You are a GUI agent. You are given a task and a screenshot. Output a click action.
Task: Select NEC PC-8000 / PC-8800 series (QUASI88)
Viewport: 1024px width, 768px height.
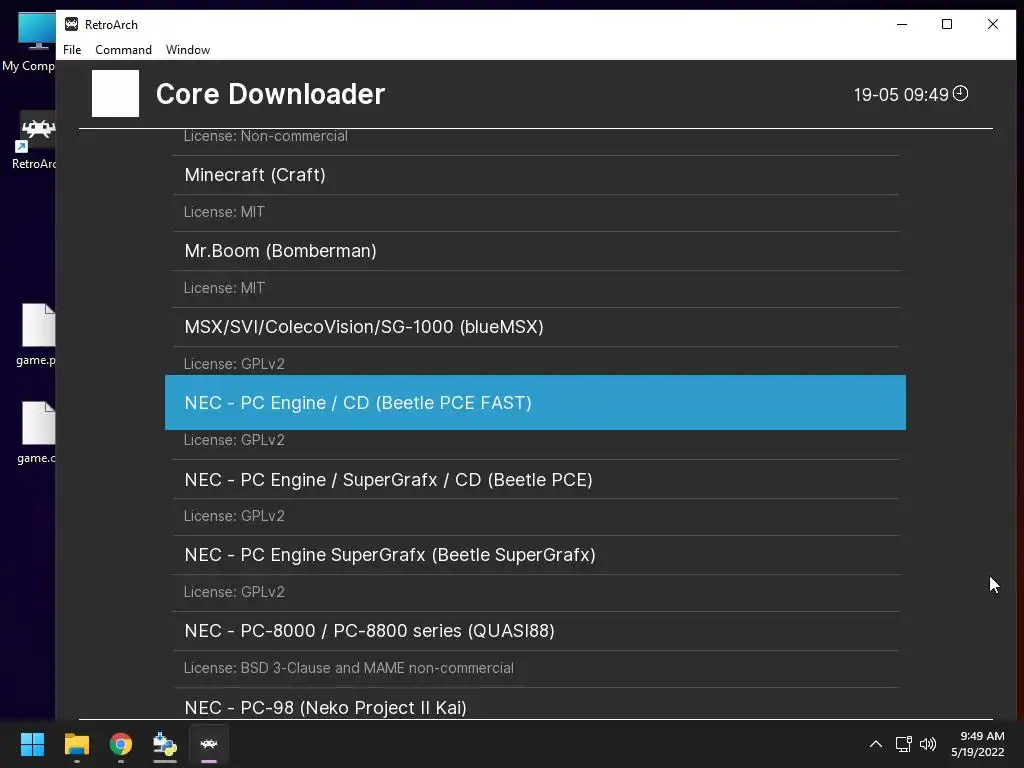(x=536, y=631)
